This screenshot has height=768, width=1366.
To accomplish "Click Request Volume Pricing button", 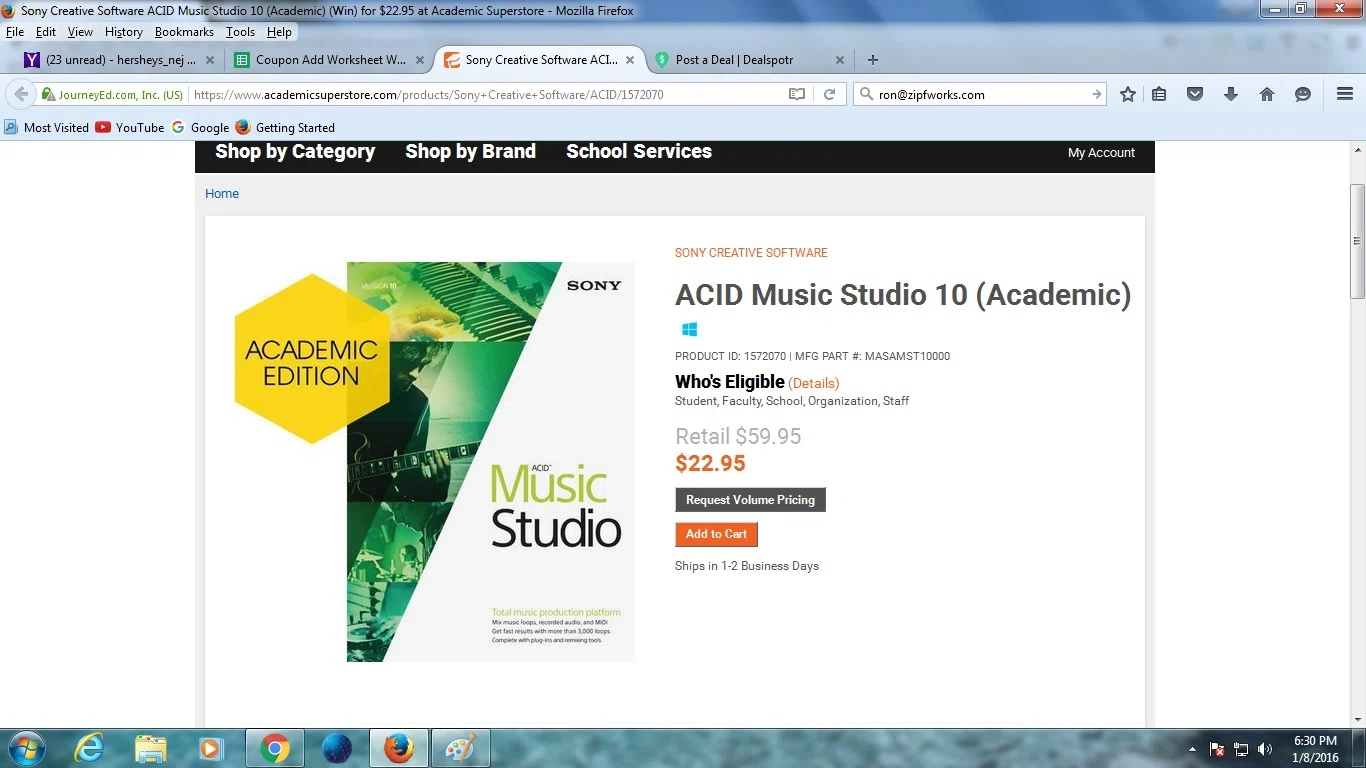I will (750, 500).
